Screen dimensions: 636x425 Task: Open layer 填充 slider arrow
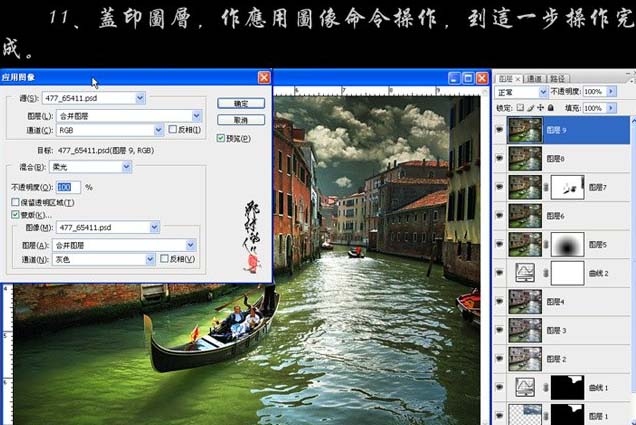[611, 108]
